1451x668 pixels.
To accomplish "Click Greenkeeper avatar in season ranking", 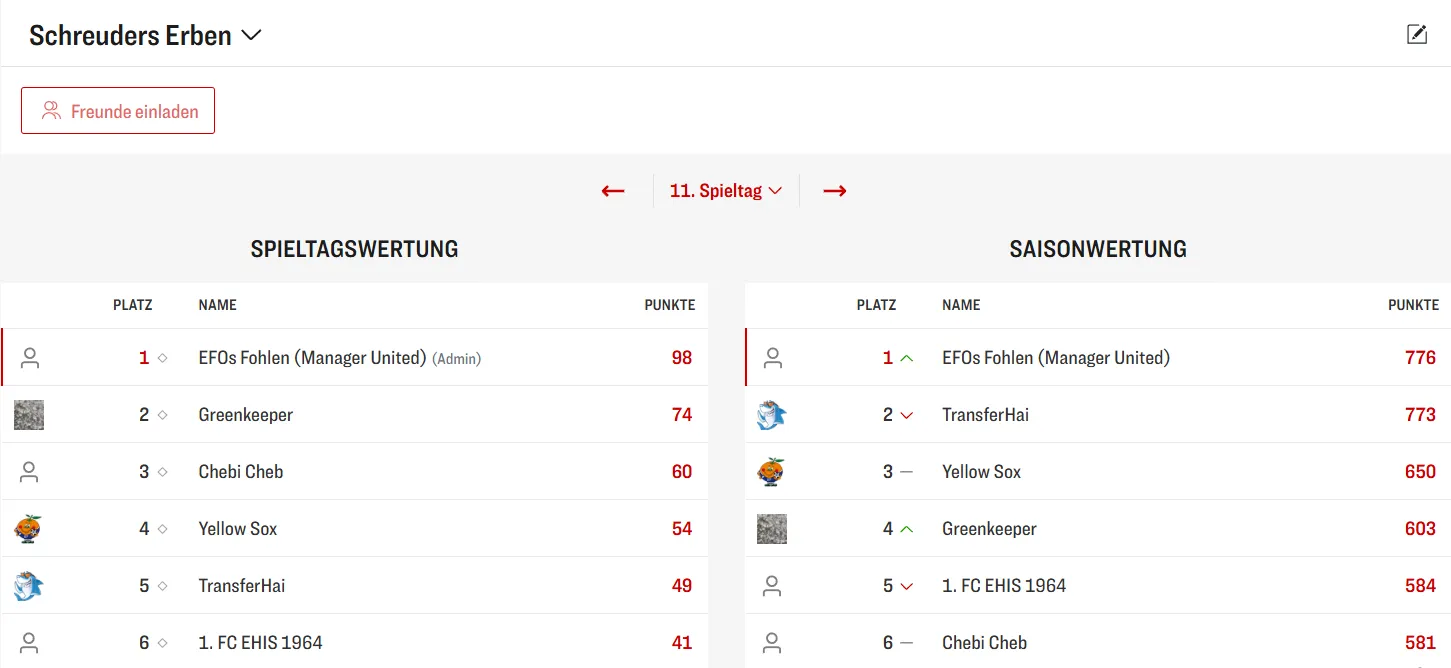I will click(771, 529).
